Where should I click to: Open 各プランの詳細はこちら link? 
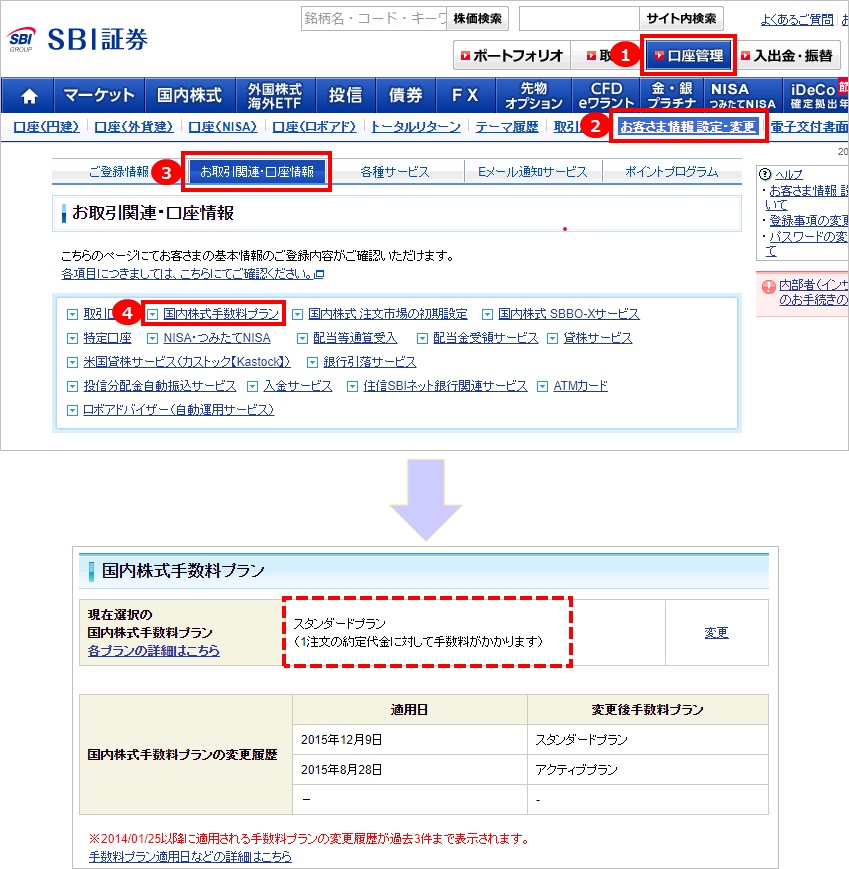pyautogui.click(x=154, y=651)
